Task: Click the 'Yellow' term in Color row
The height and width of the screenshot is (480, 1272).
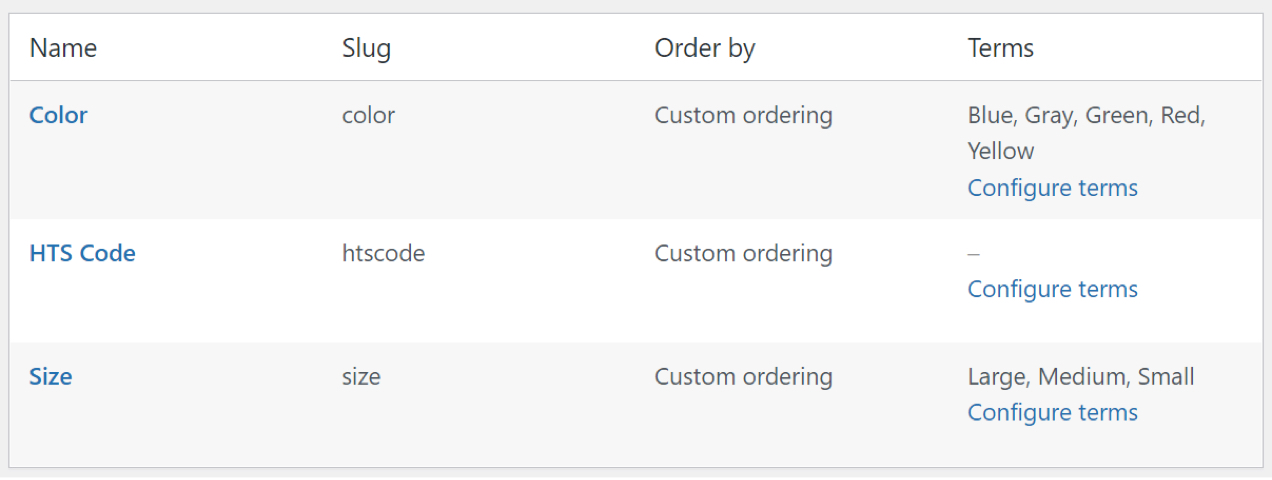Action: 1000,151
